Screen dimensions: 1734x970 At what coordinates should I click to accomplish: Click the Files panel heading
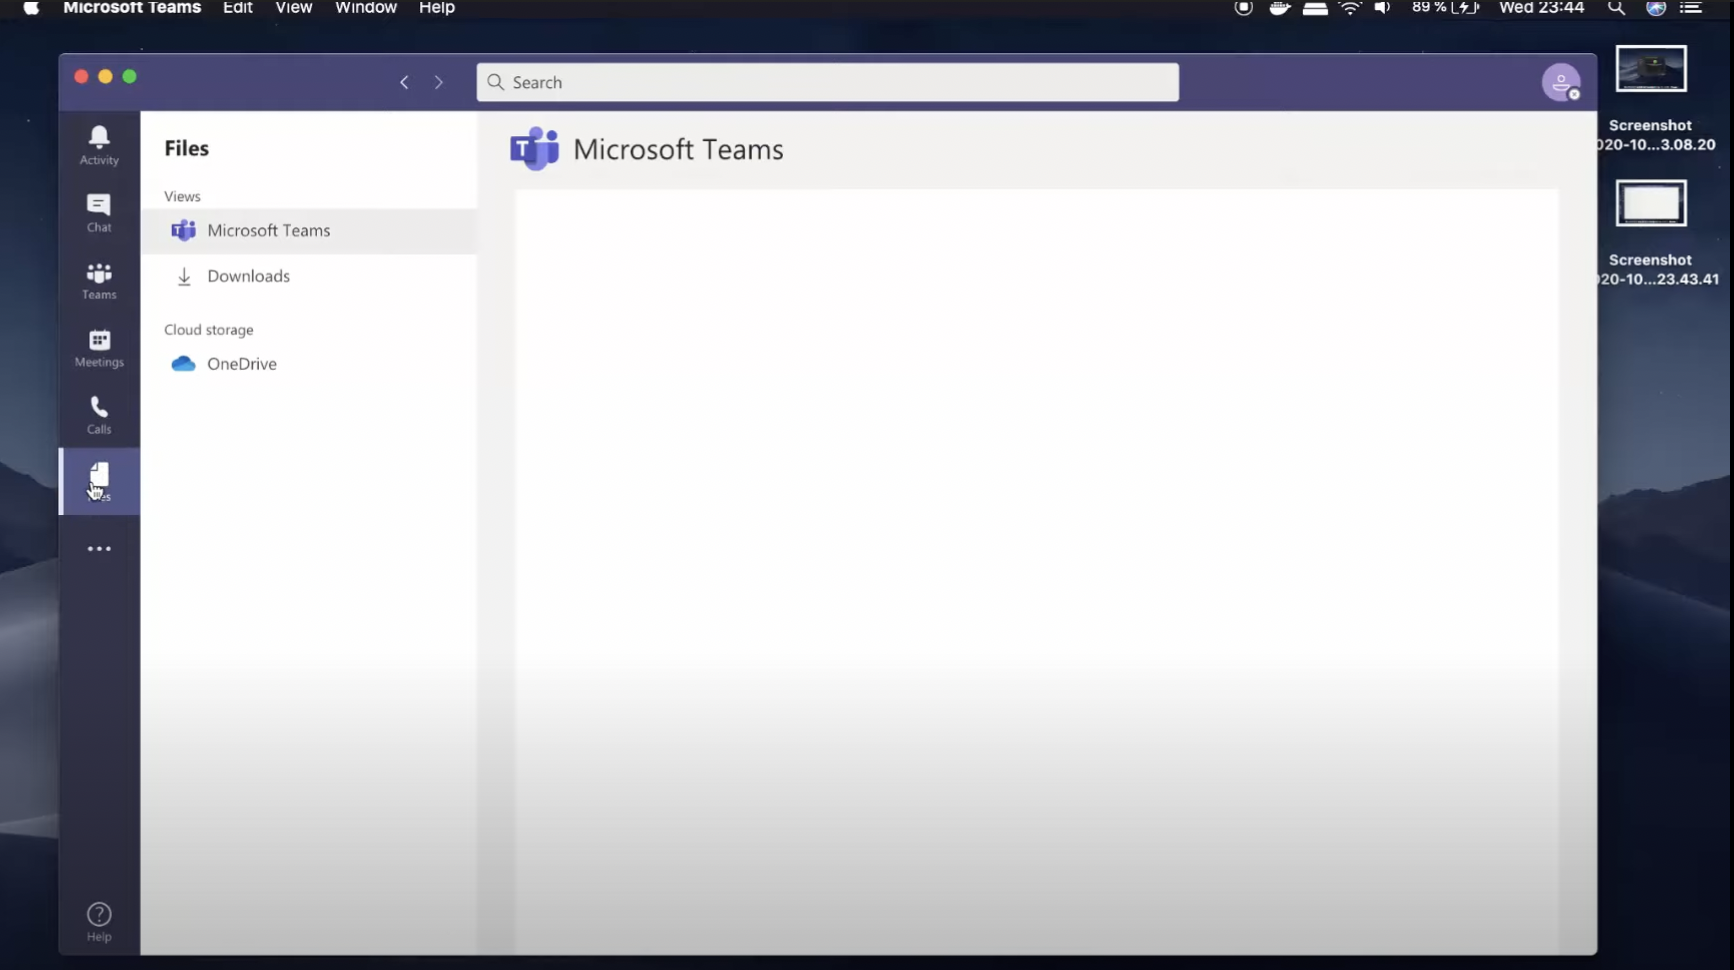coord(187,148)
